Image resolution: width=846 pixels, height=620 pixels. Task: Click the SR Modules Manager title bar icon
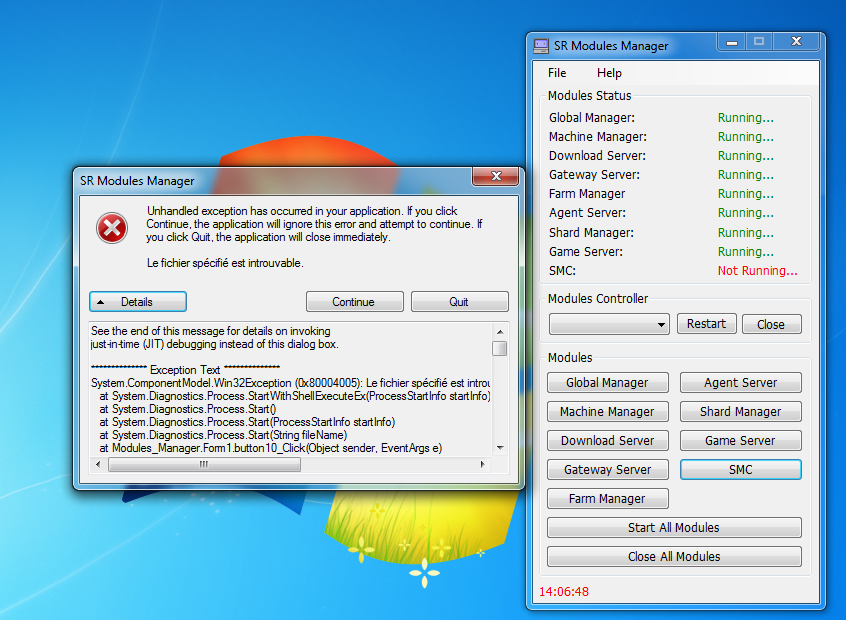[541, 46]
